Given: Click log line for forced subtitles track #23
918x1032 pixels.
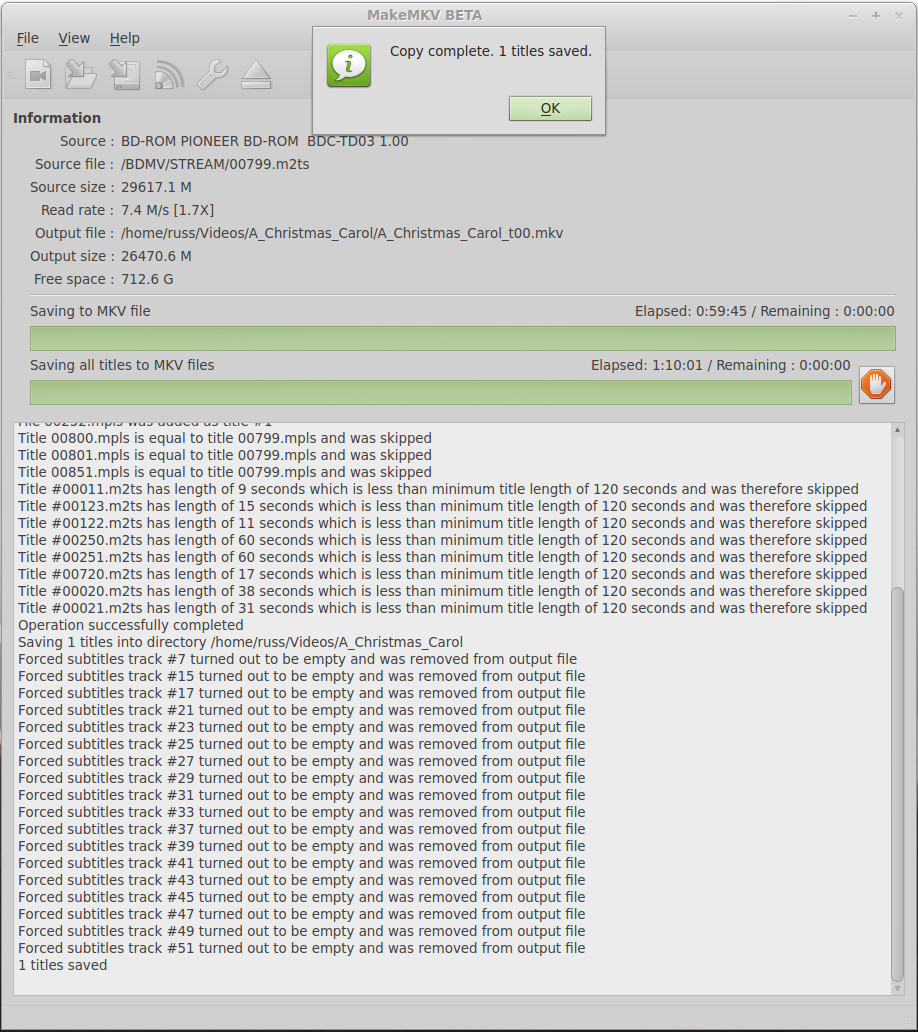Looking at the screenshot, I should click(301, 727).
